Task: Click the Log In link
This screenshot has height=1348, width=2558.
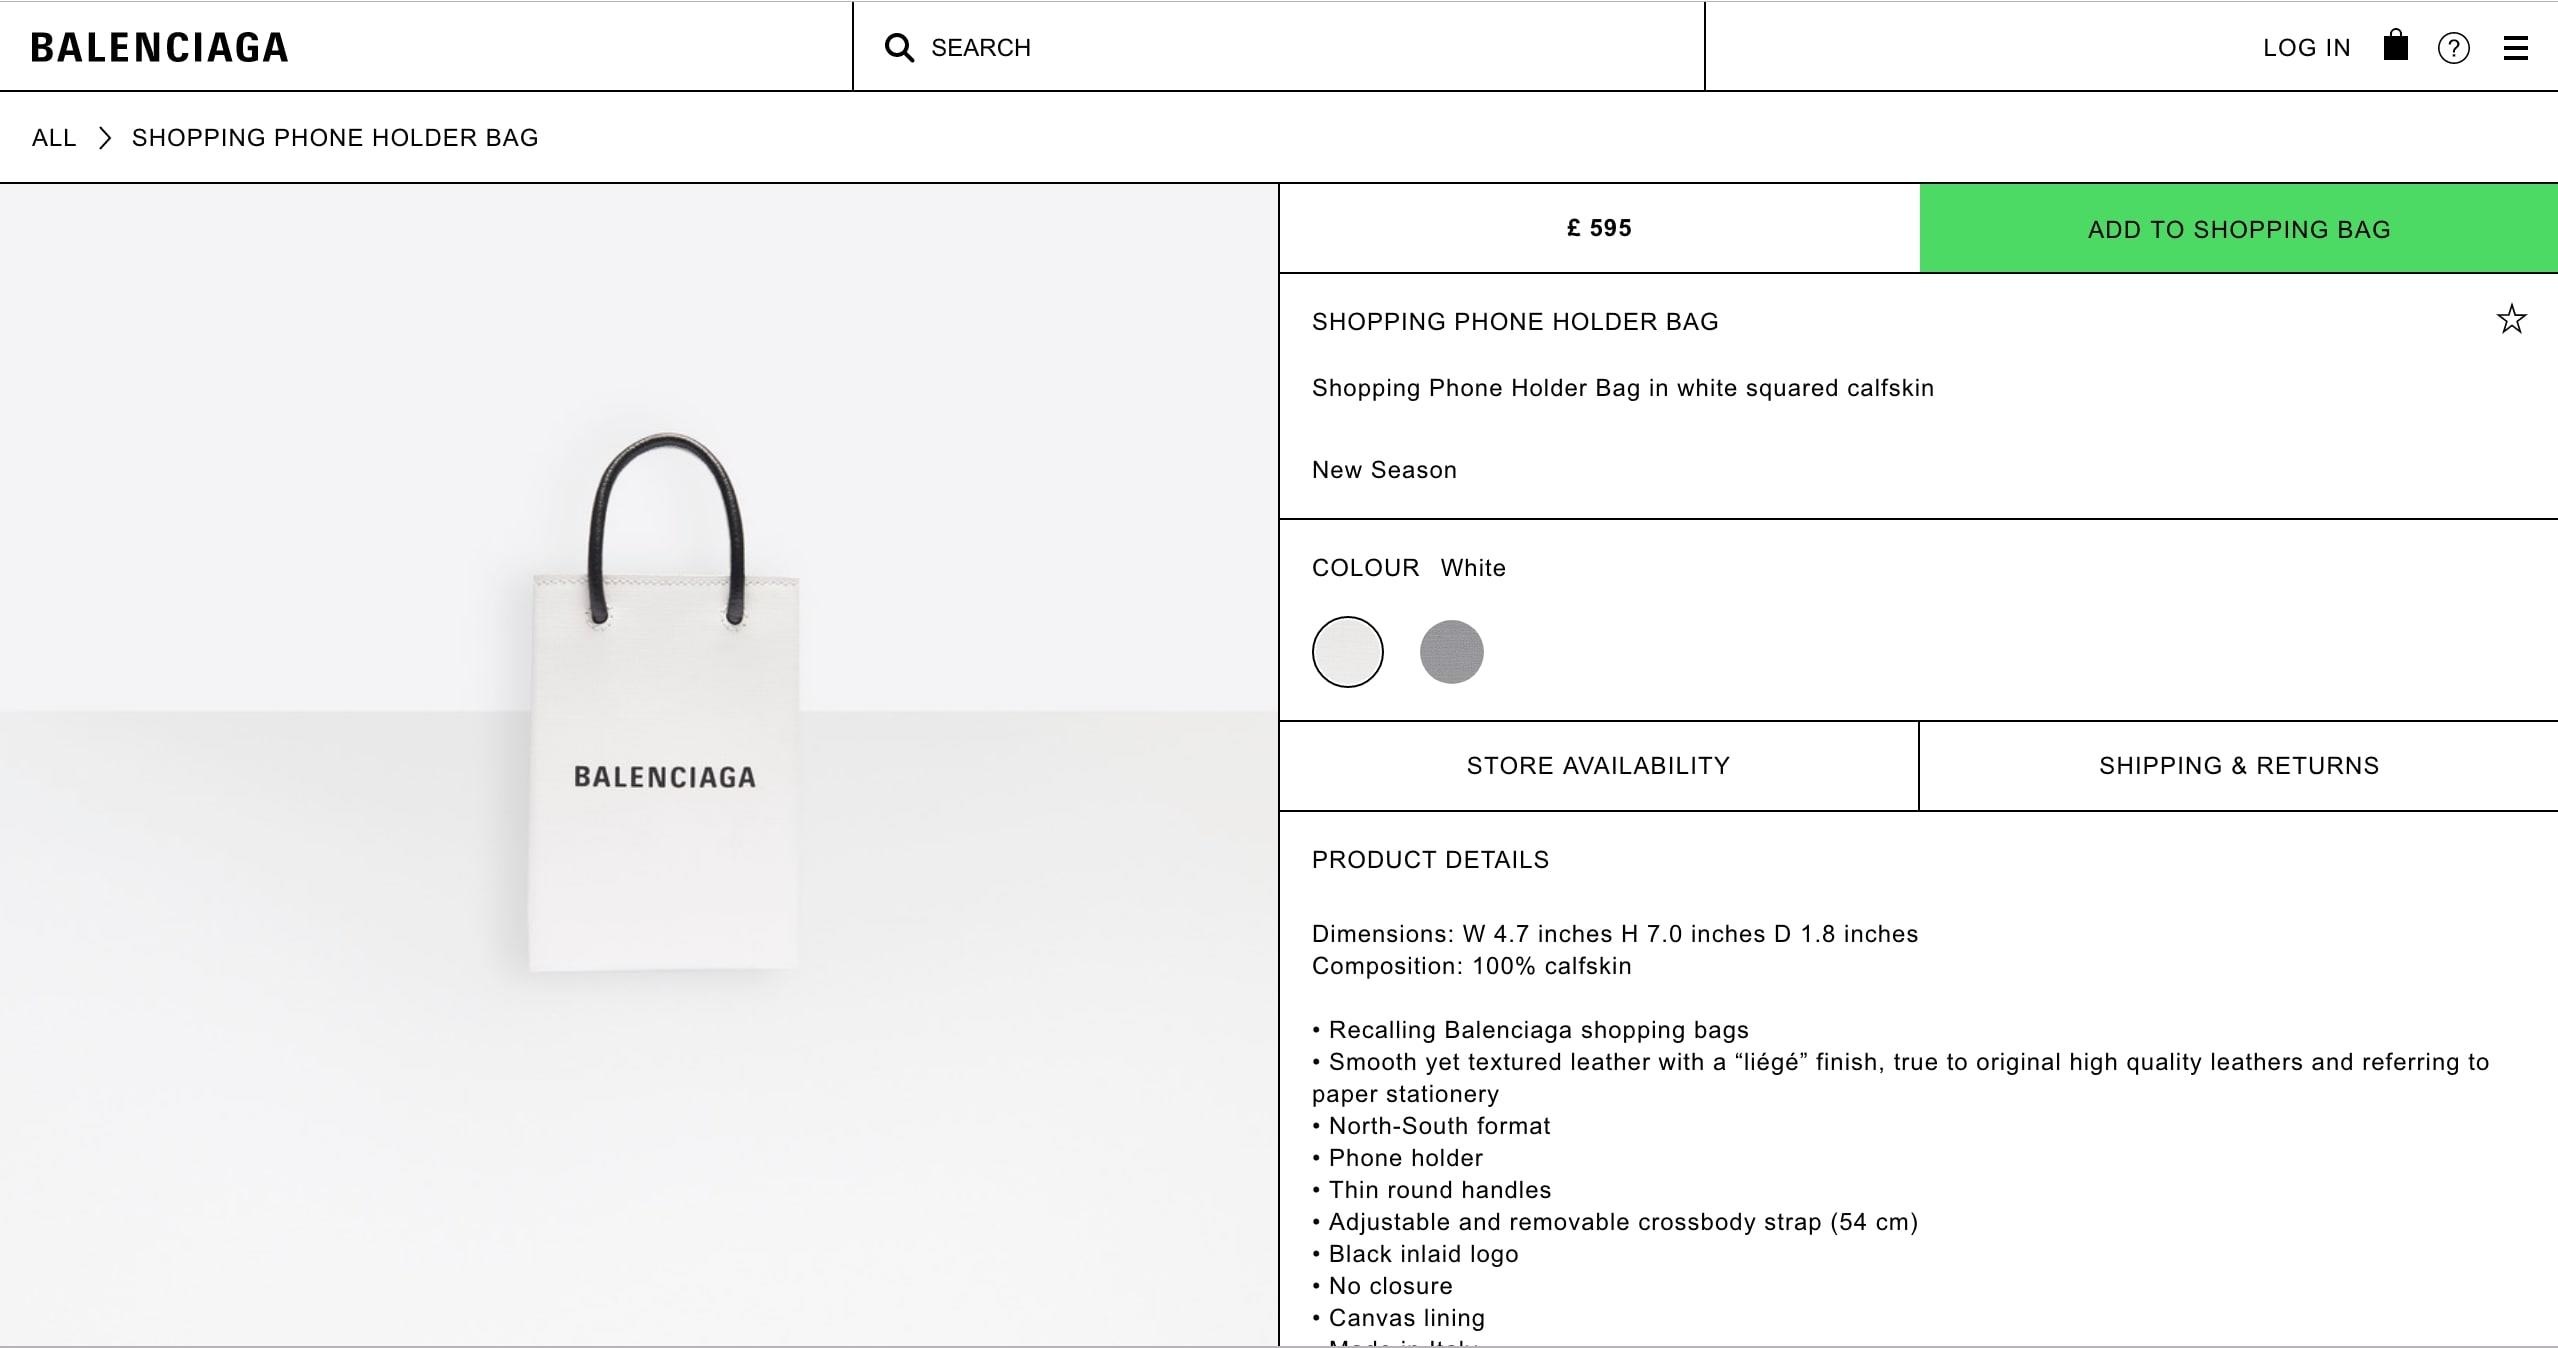Action: click(x=2306, y=47)
